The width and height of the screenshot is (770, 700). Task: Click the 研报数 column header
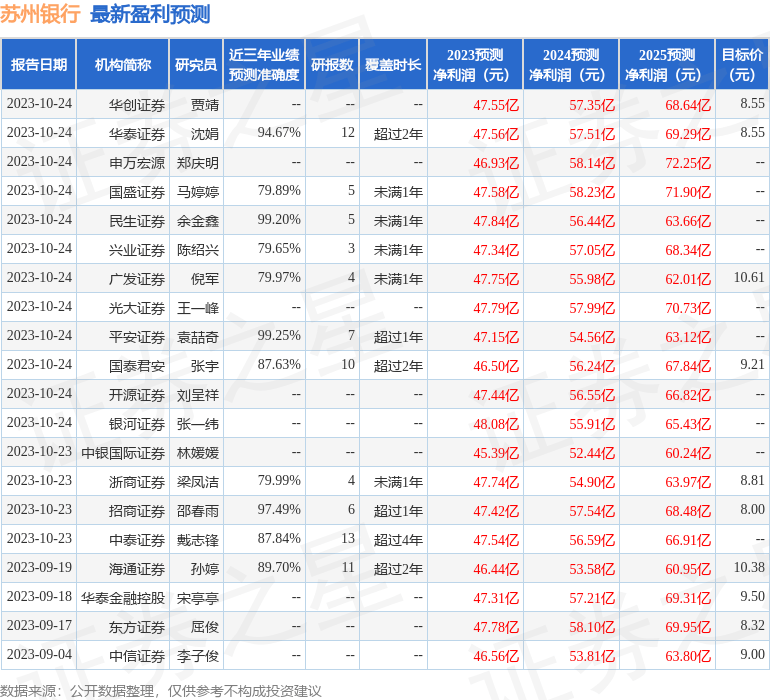click(x=331, y=65)
